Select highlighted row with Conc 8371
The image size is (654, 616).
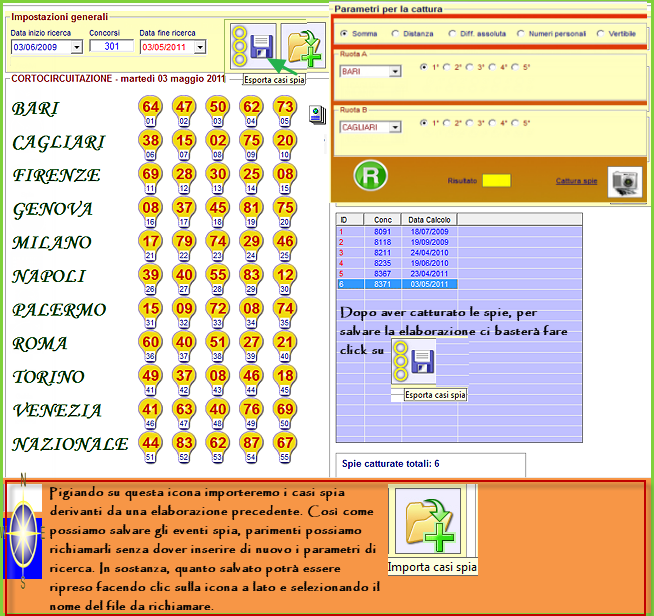397,284
